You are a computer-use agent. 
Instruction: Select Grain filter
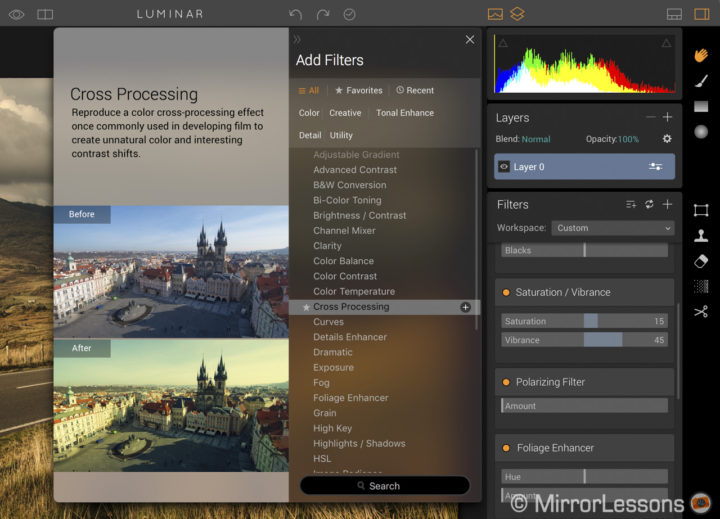324,413
